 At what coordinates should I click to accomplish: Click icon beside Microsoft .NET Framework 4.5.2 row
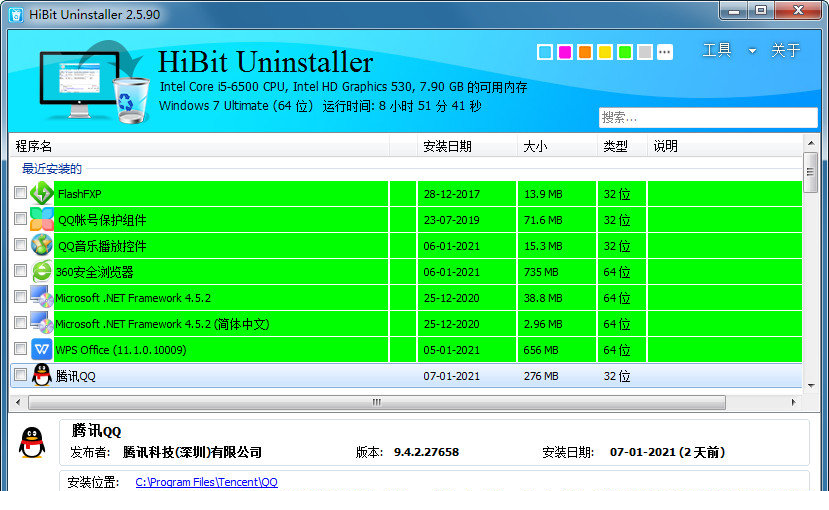tap(42, 298)
